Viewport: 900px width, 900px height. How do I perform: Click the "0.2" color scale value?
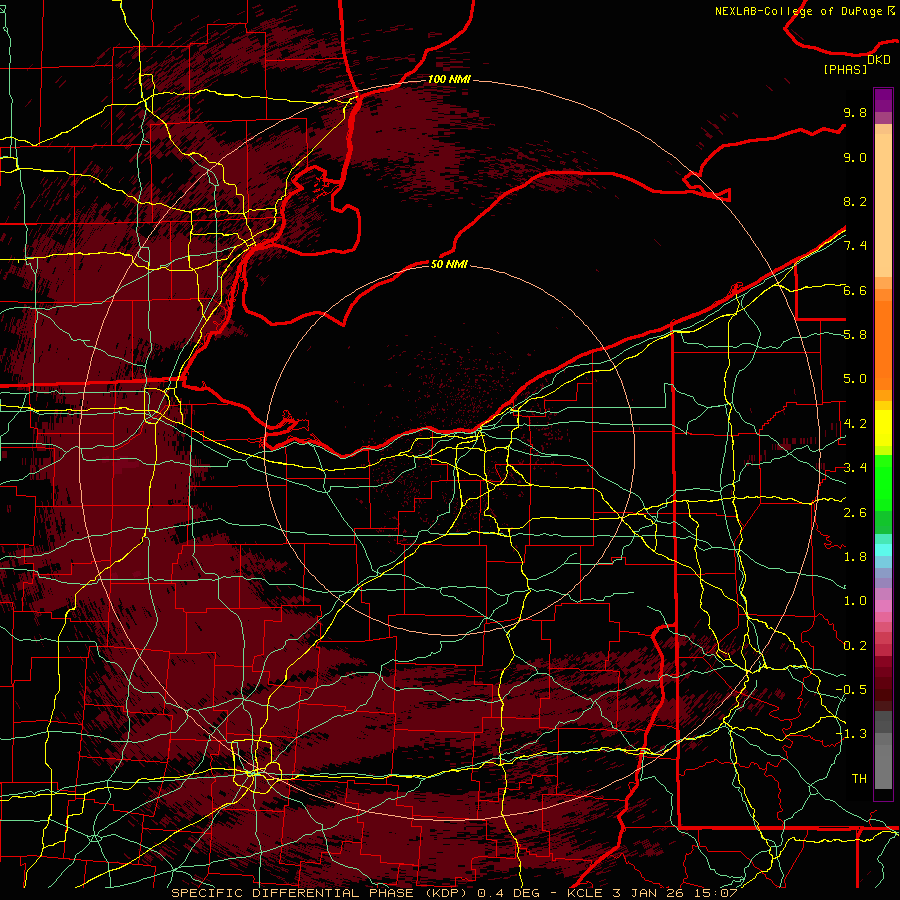coord(855,646)
